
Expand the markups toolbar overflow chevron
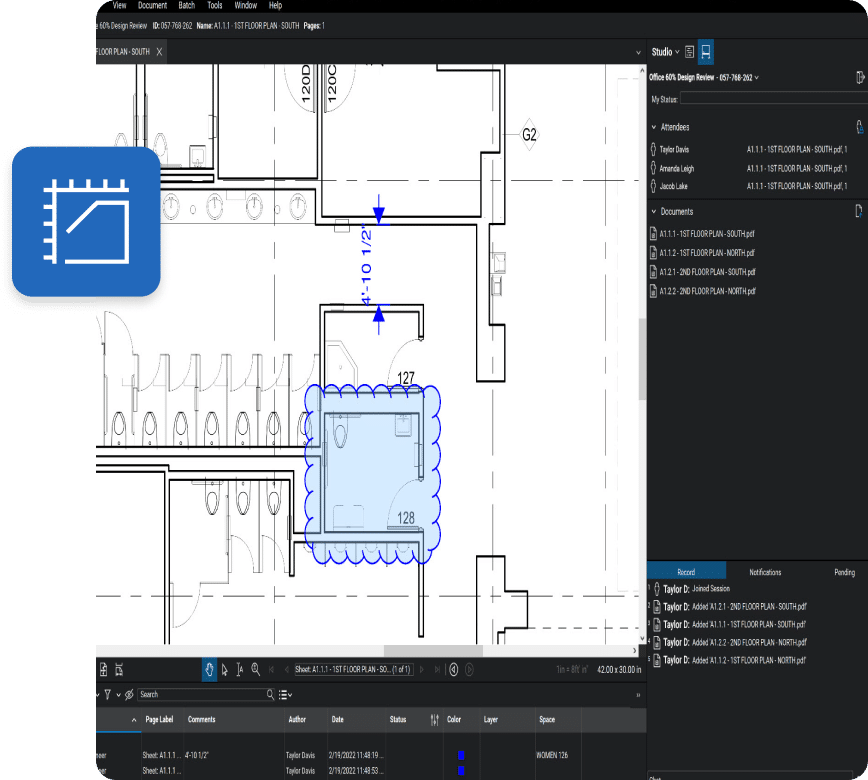638,695
